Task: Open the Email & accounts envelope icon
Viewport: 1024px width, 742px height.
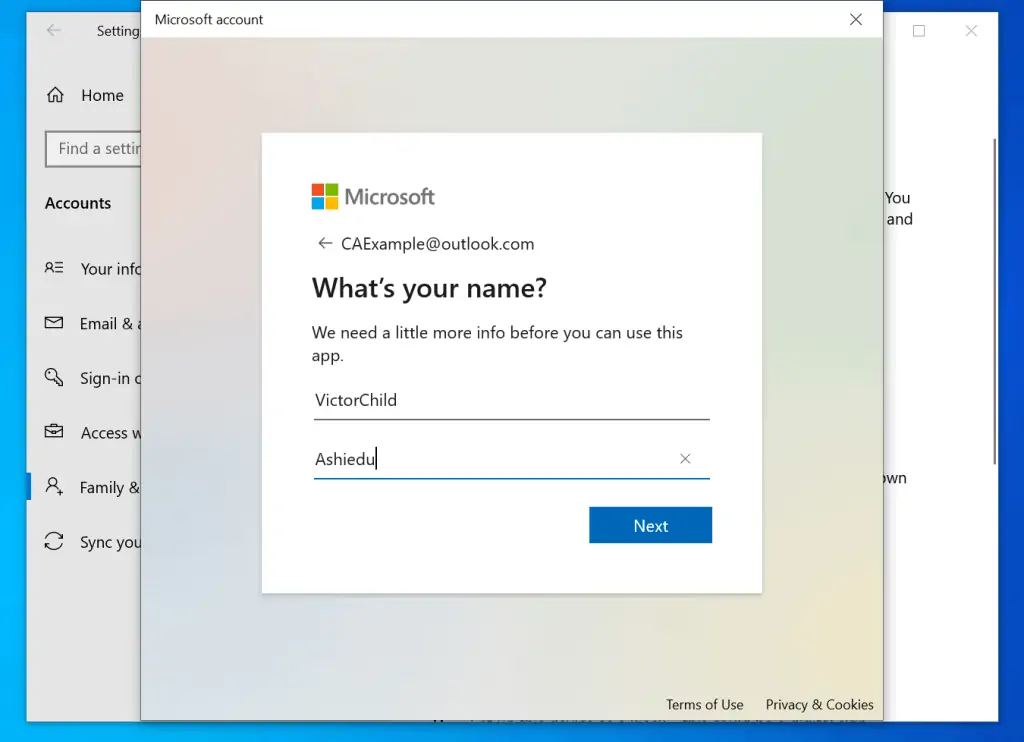Action: pyautogui.click(x=54, y=323)
